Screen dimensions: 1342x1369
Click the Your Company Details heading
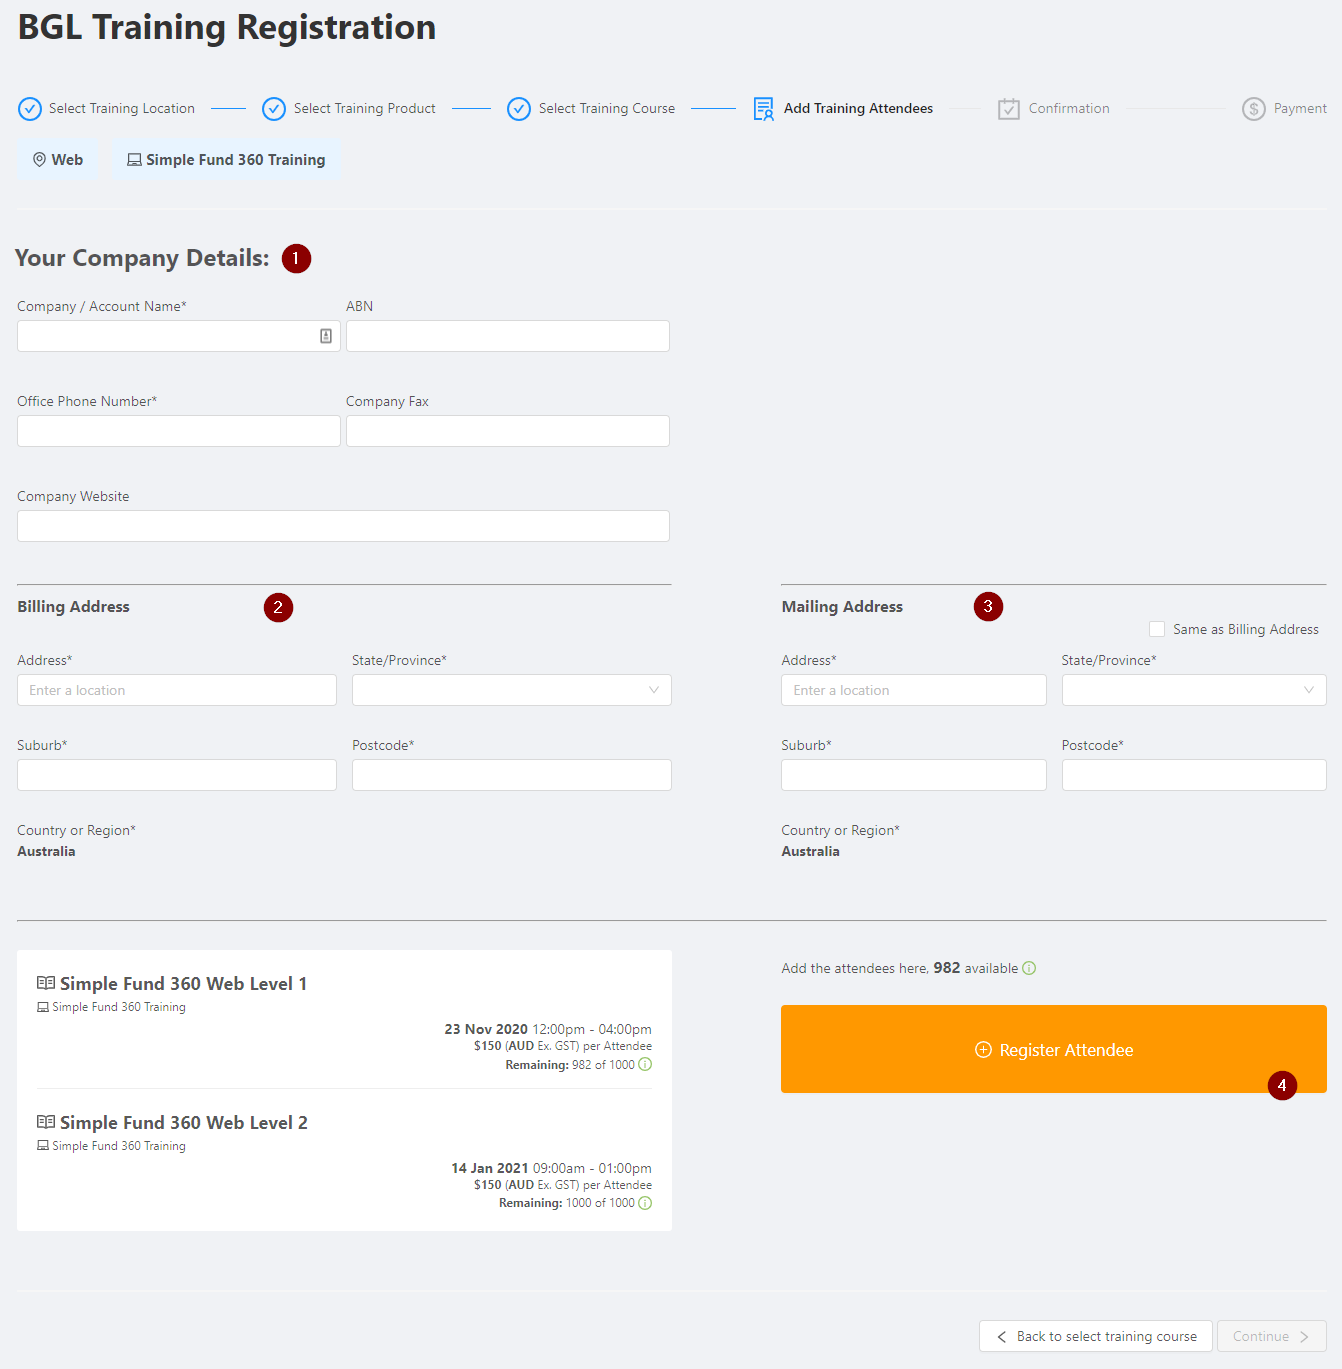[x=142, y=258]
